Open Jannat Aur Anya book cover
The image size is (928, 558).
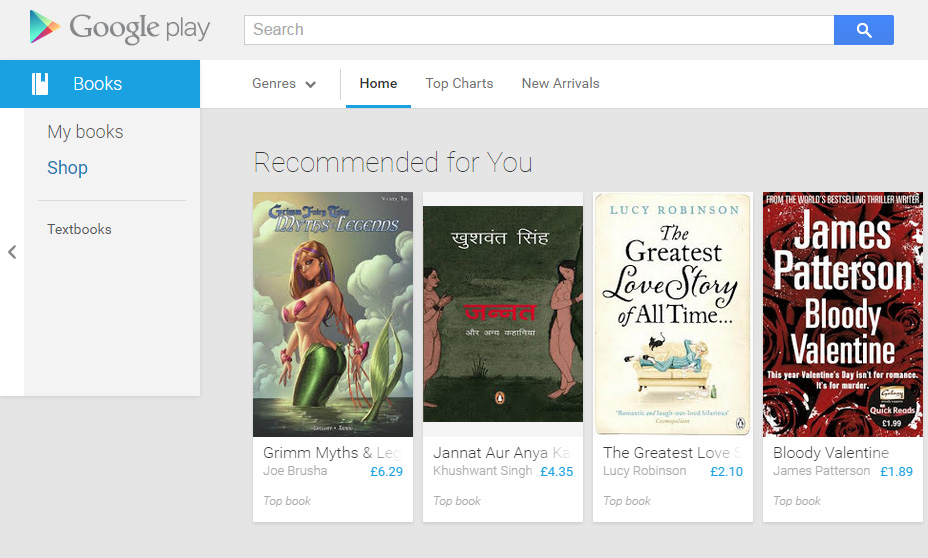[502, 314]
